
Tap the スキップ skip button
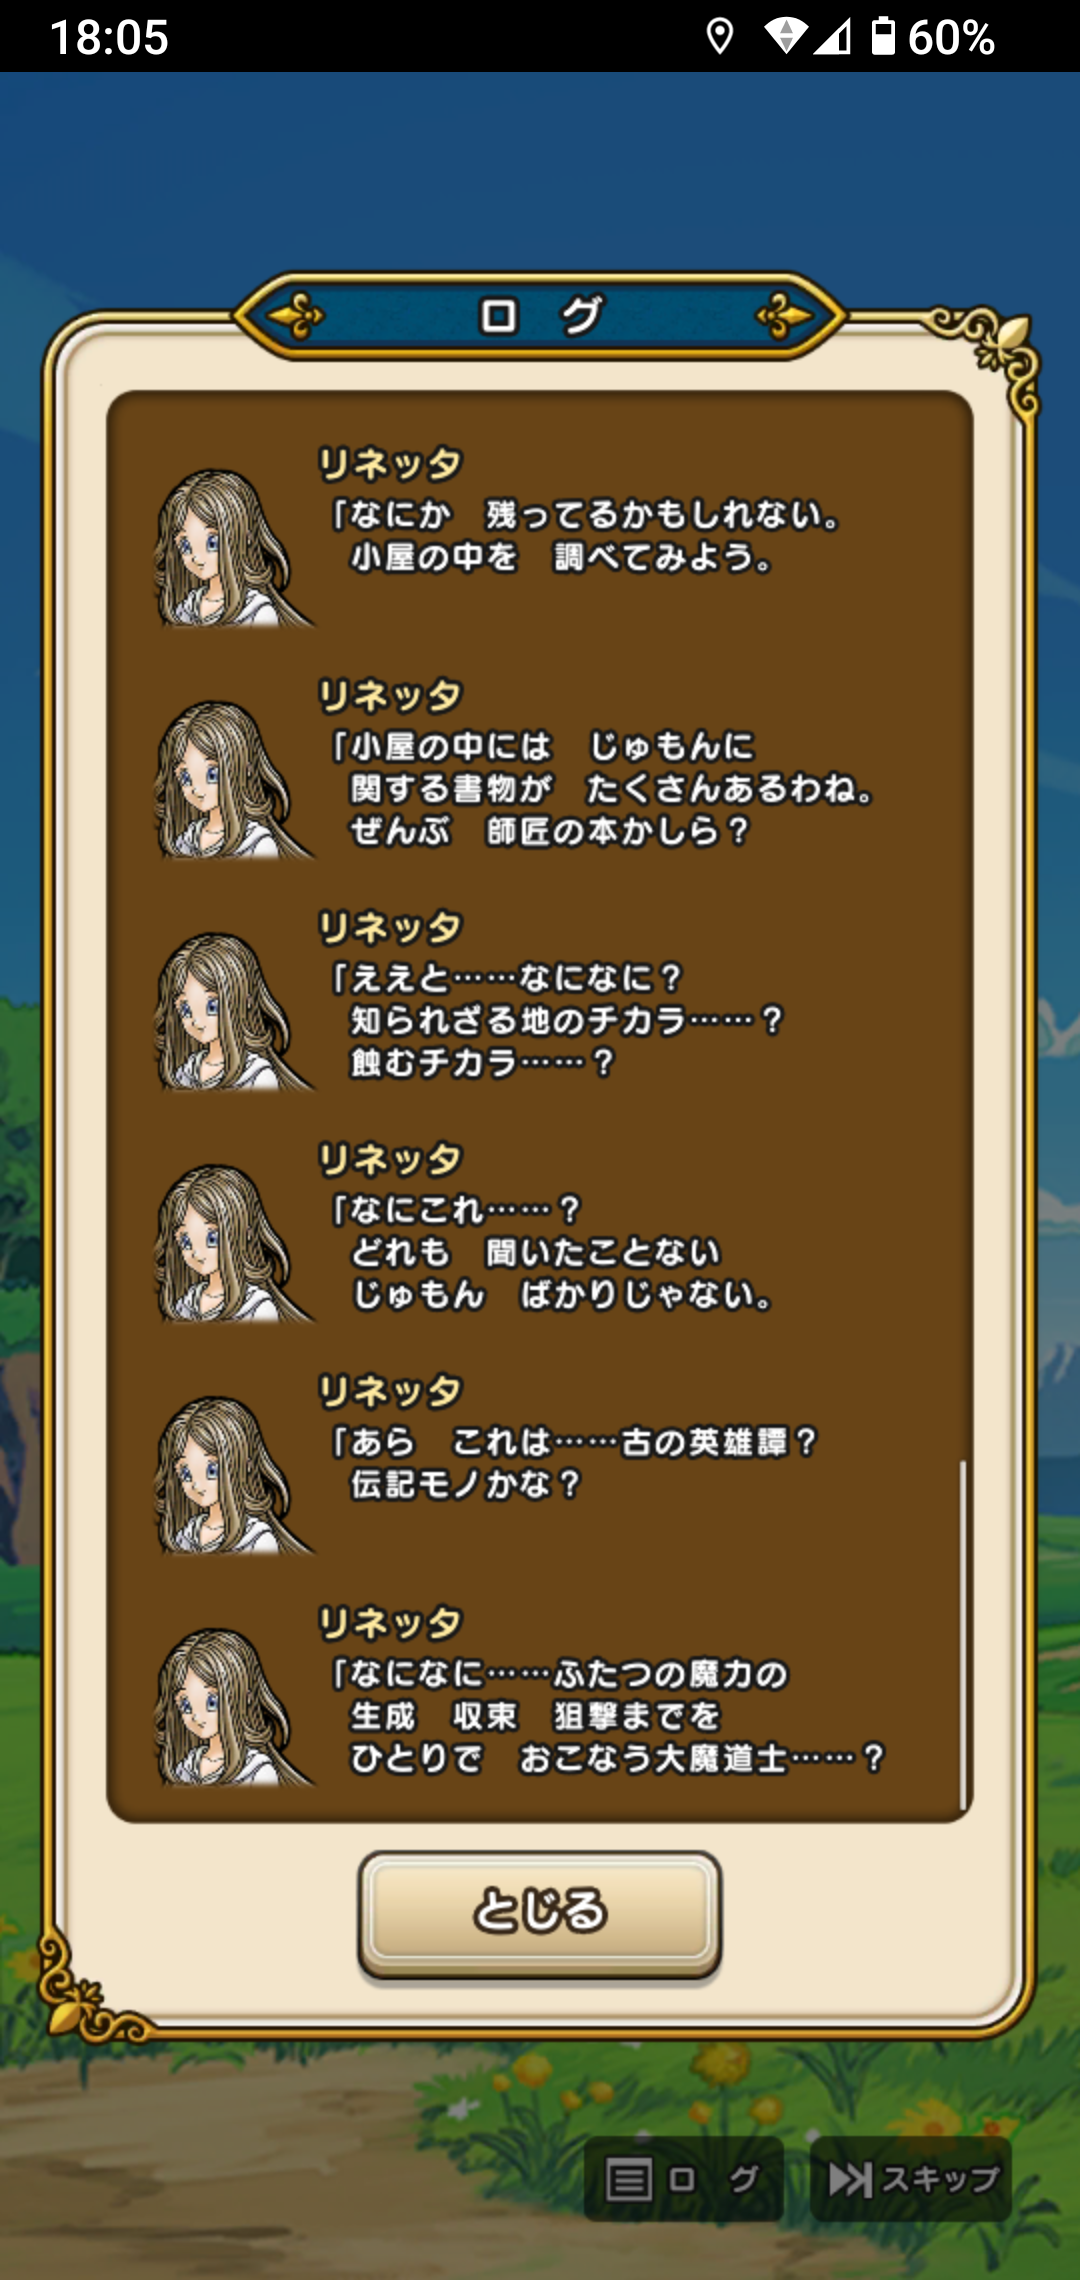click(x=910, y=2179)
